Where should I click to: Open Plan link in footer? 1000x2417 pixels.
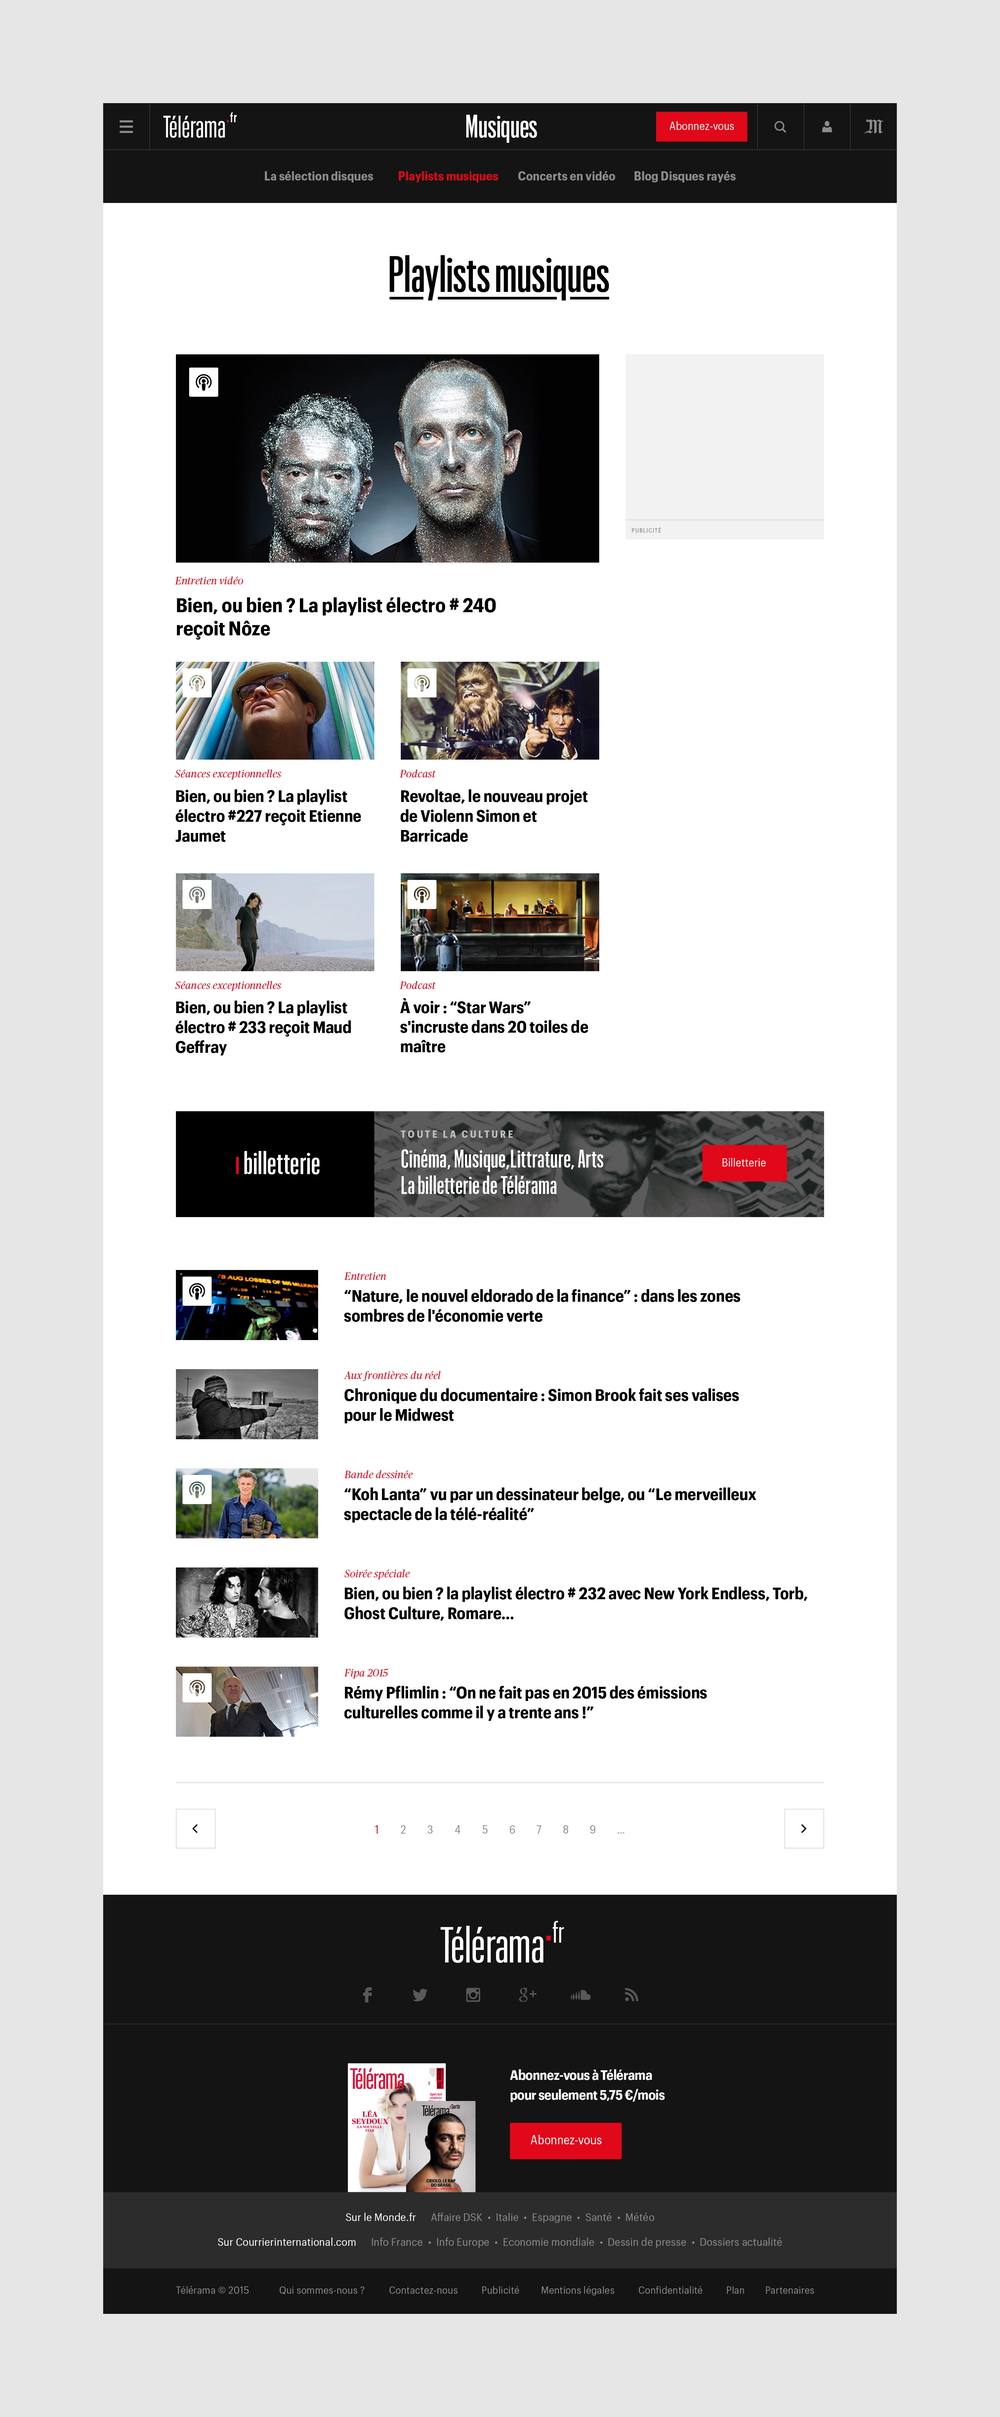tap(735, 2290)
